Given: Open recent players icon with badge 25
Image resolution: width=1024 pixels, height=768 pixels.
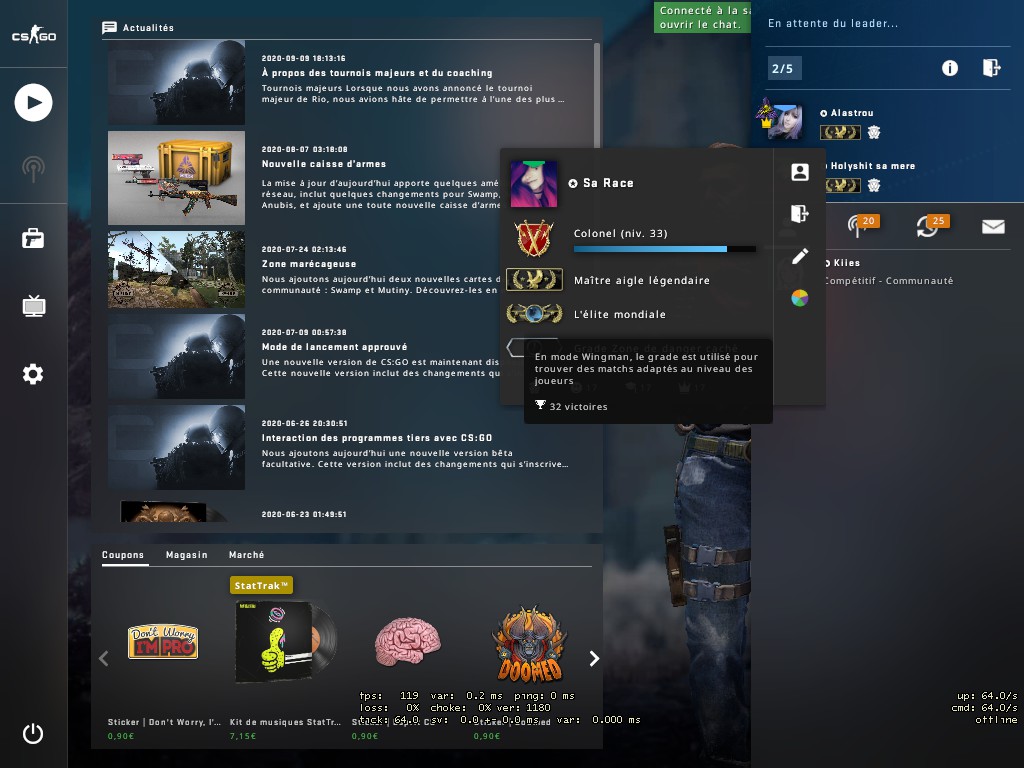Looking at the screenshot, I should tap(933, 225).
